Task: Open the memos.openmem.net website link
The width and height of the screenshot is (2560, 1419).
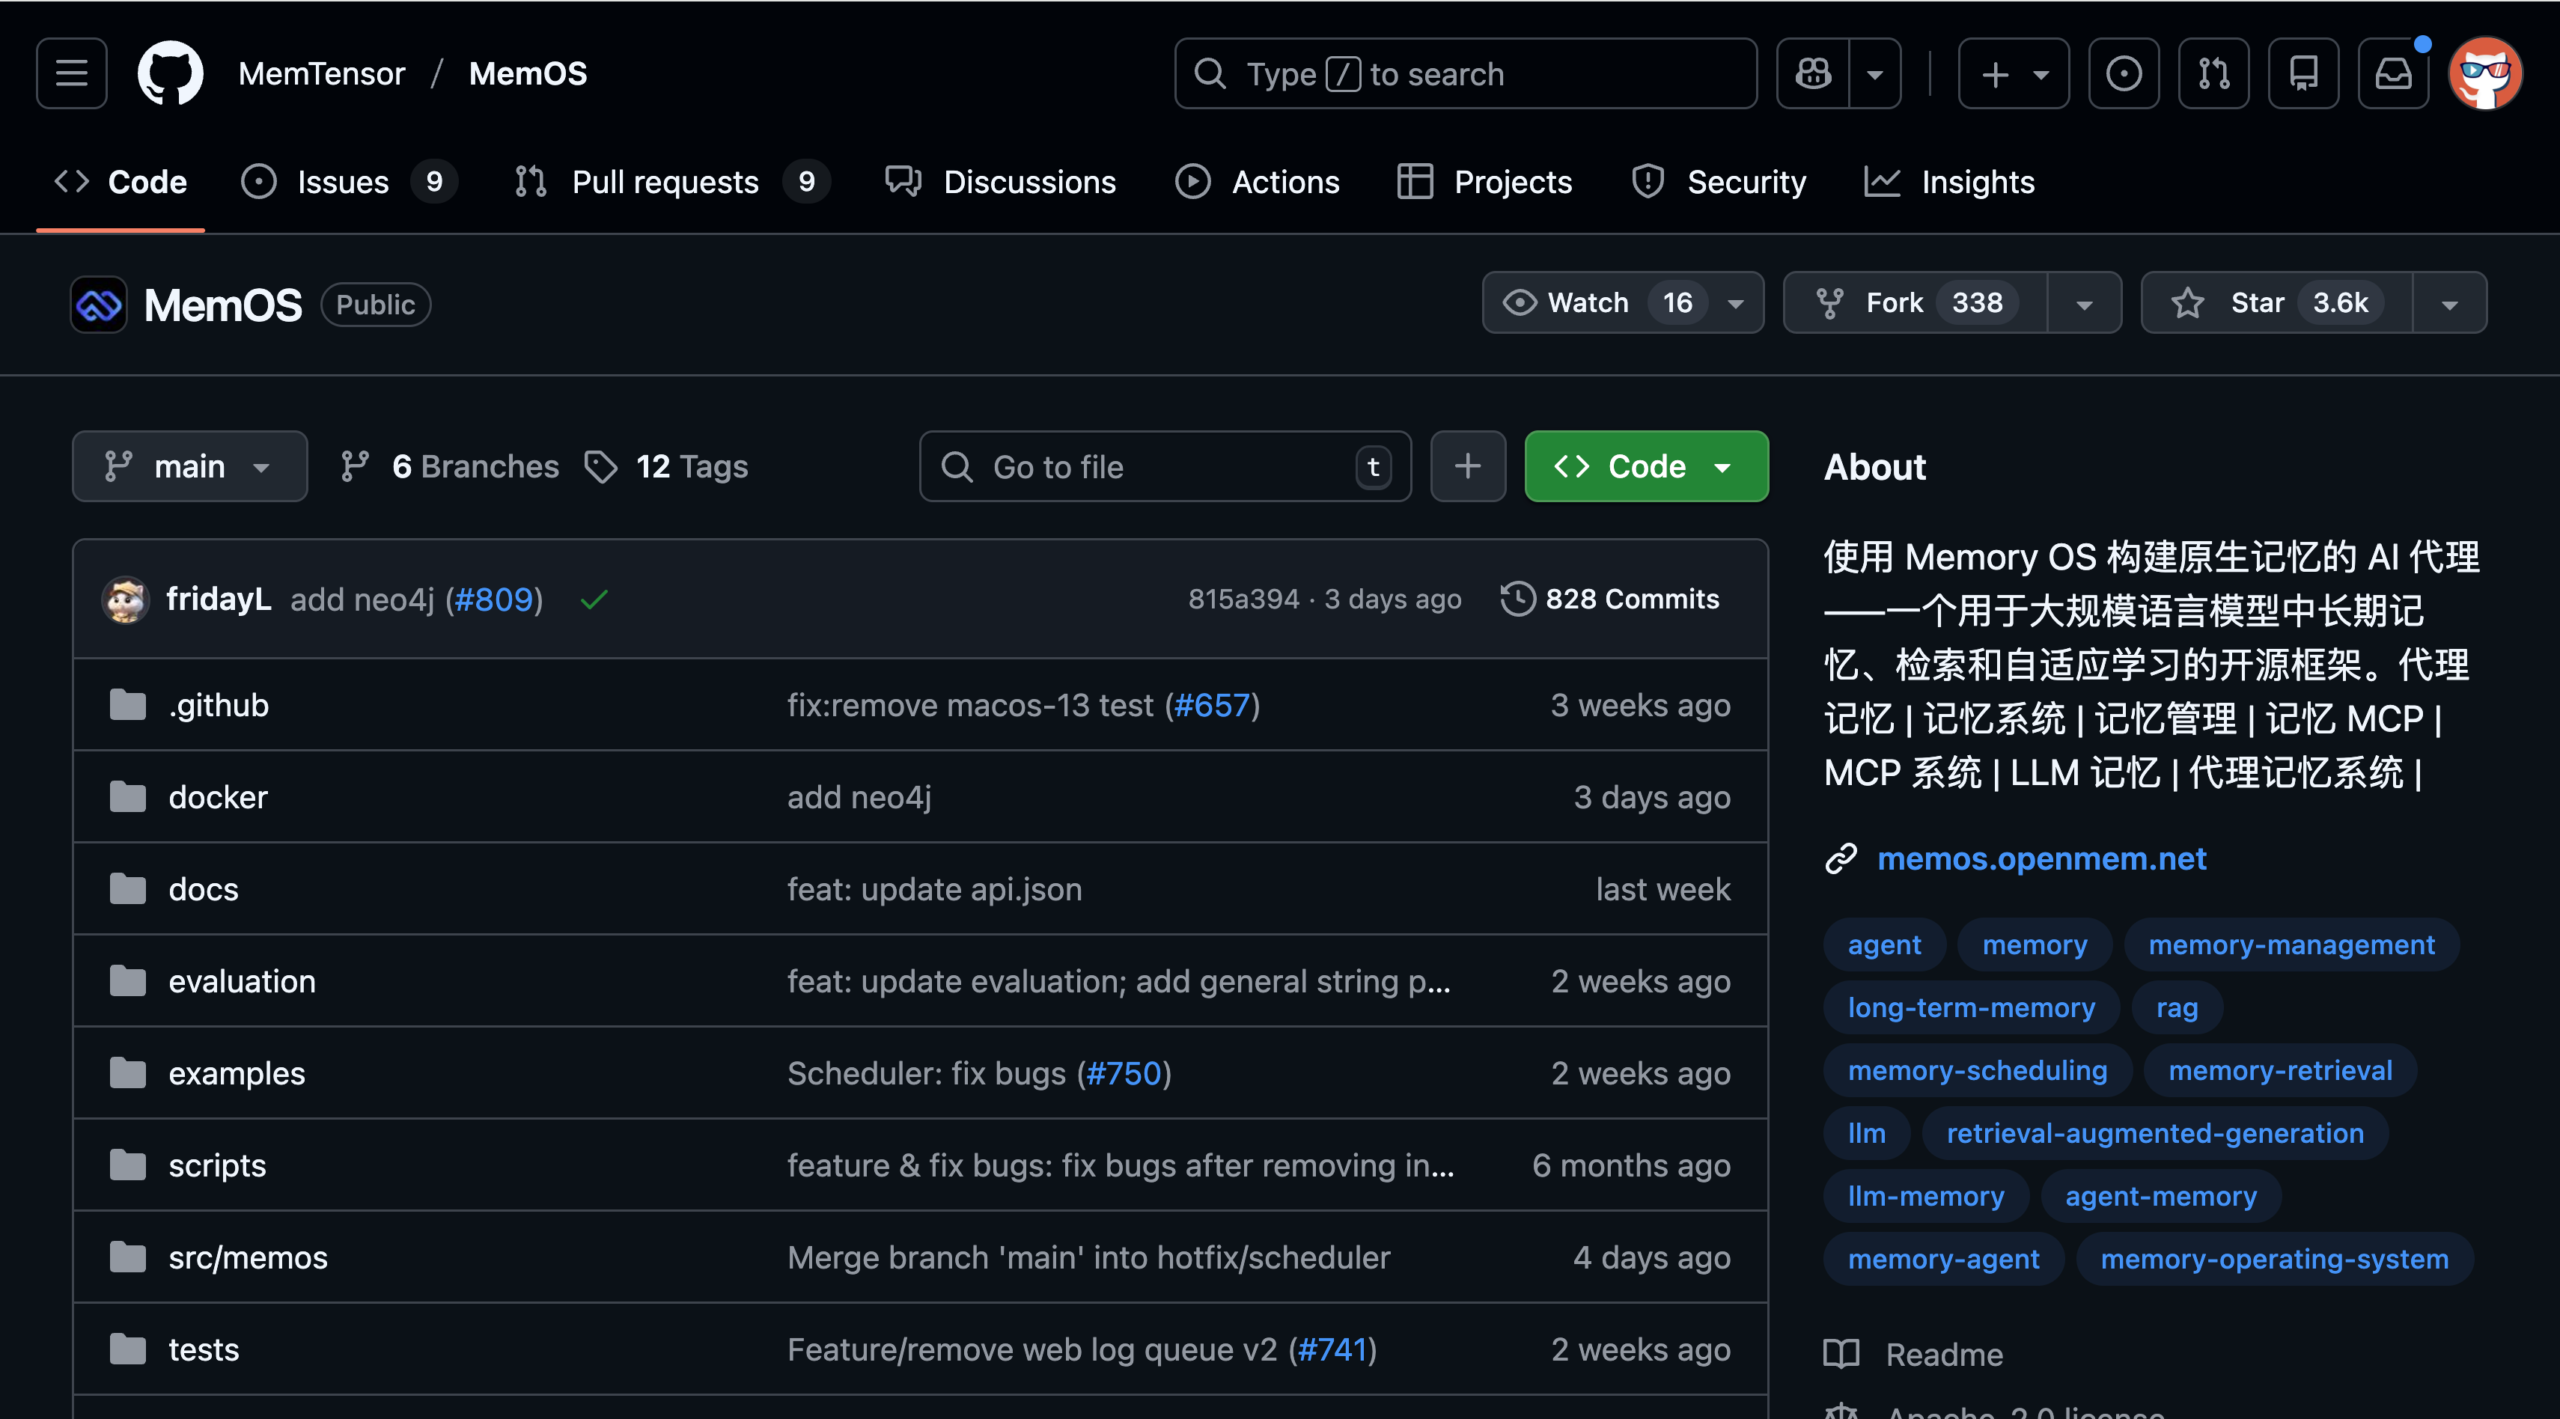Action: (2041, 859)
